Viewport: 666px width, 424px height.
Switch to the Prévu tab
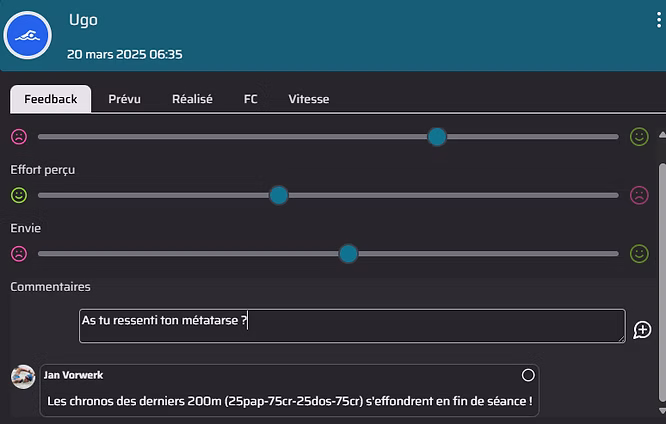click(x=124, y=99)
